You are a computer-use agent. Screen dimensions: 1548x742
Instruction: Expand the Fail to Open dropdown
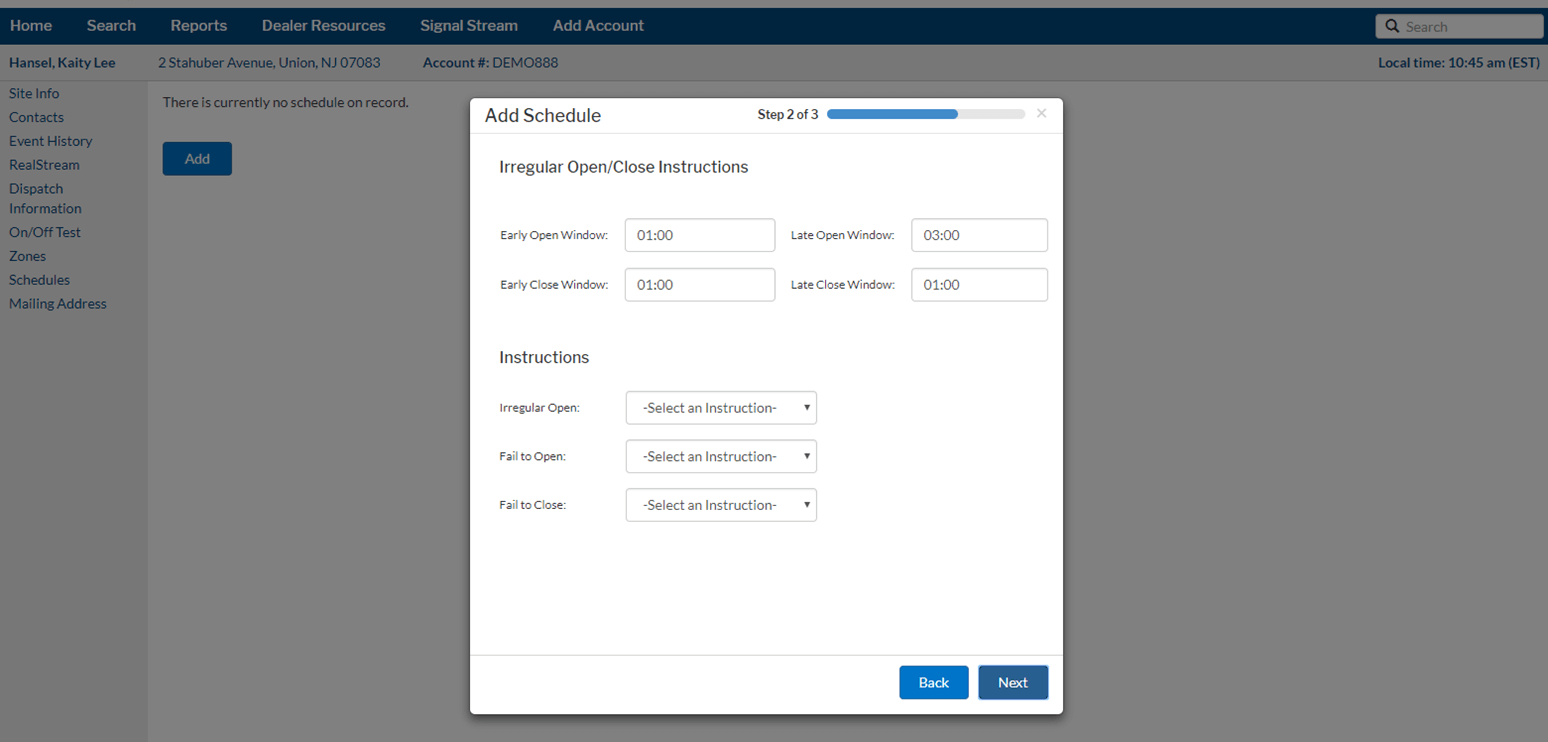721,457
